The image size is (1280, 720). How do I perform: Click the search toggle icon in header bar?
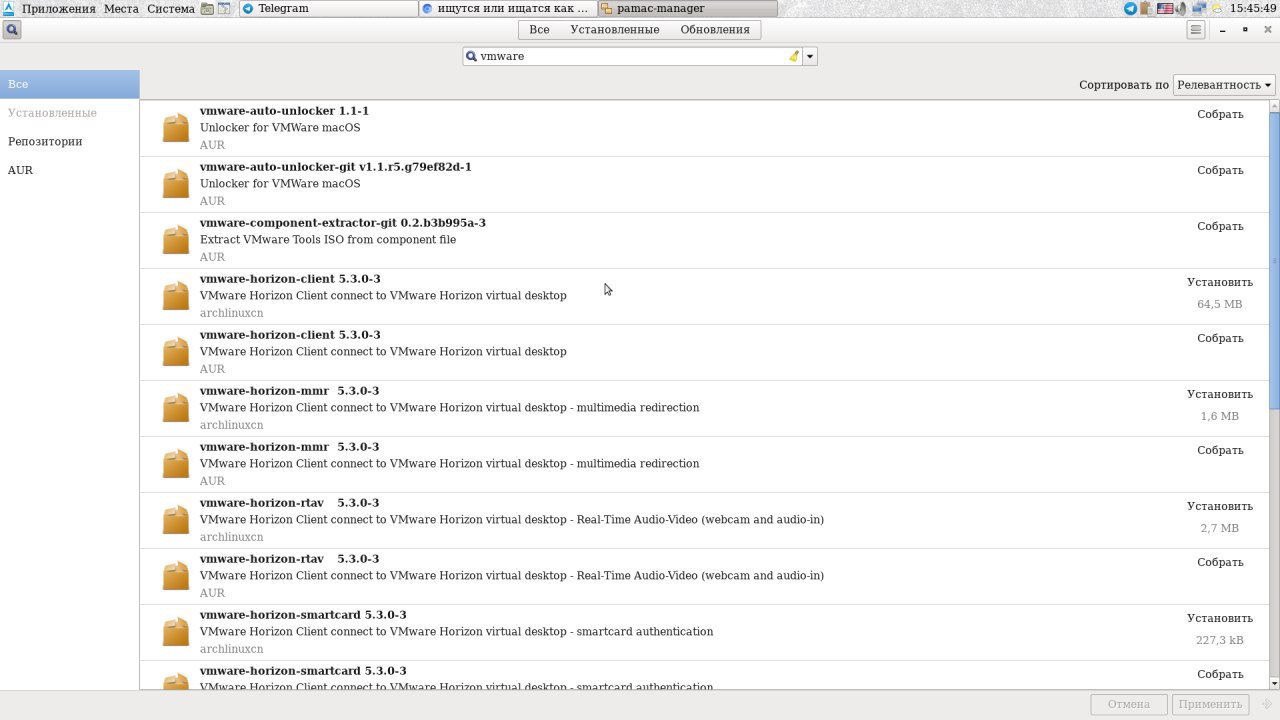coord(11,29)
